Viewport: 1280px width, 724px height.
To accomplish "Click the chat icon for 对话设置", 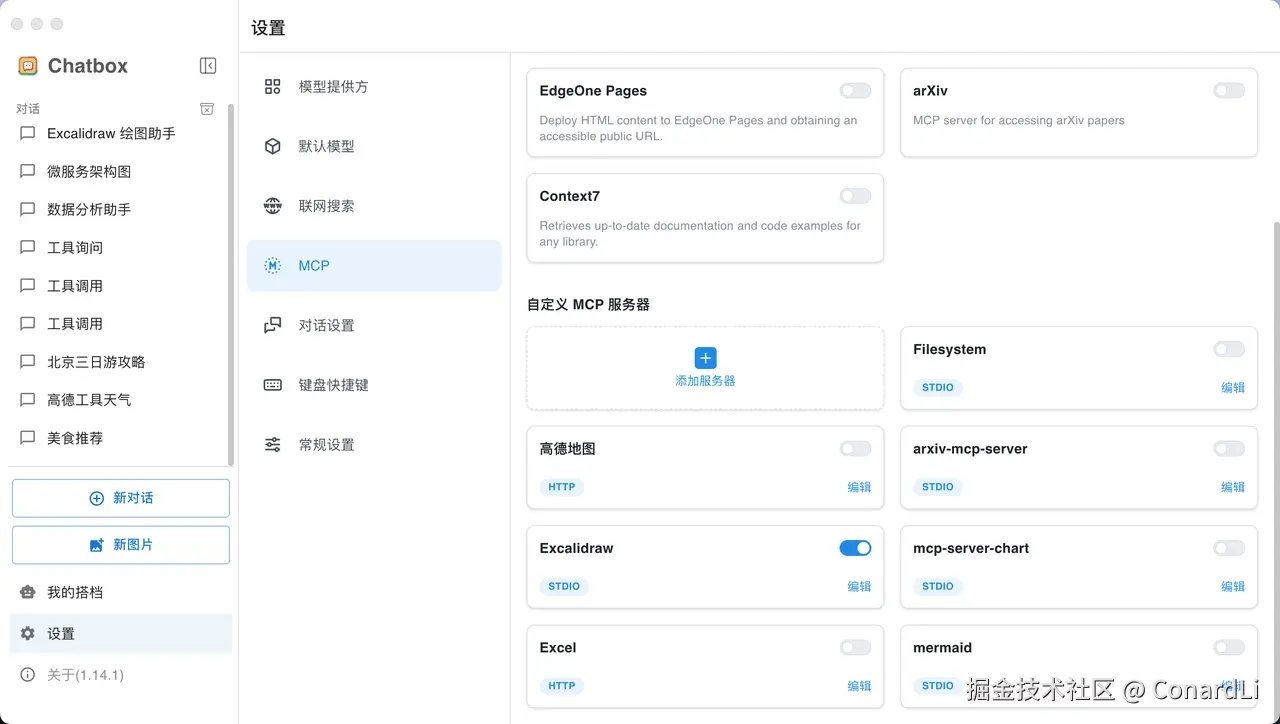I will [x=272, y=325].
